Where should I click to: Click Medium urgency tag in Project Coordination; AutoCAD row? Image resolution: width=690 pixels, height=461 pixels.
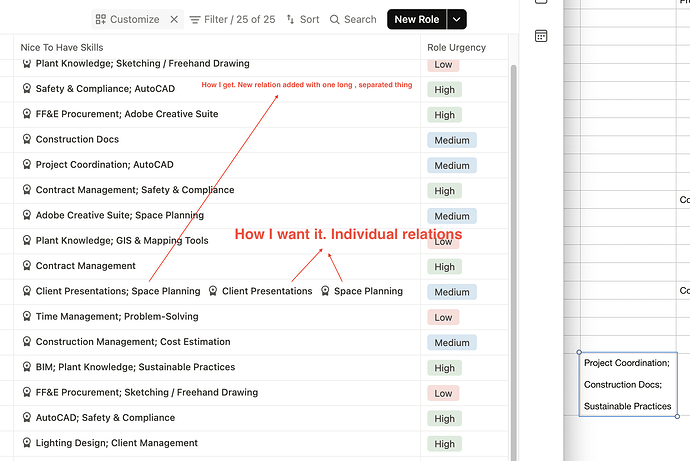click(x=452, y=165)
